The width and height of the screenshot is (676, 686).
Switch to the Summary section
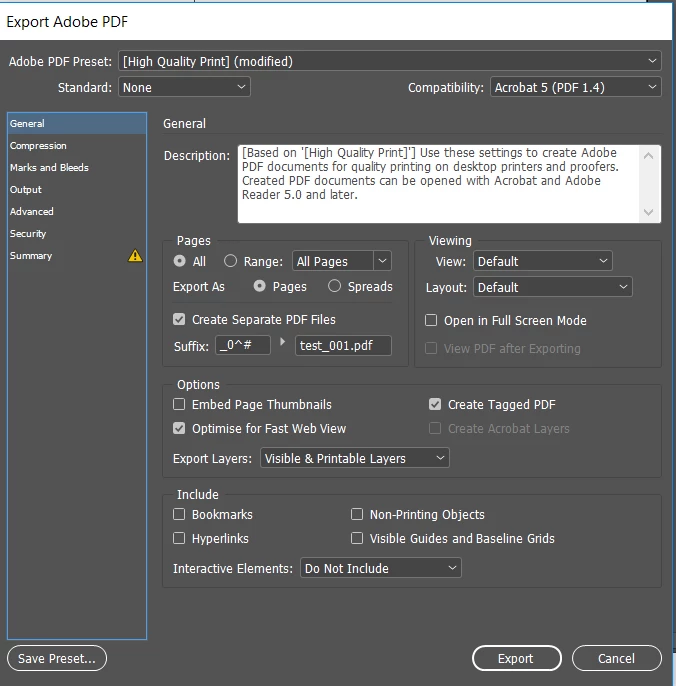77,256
